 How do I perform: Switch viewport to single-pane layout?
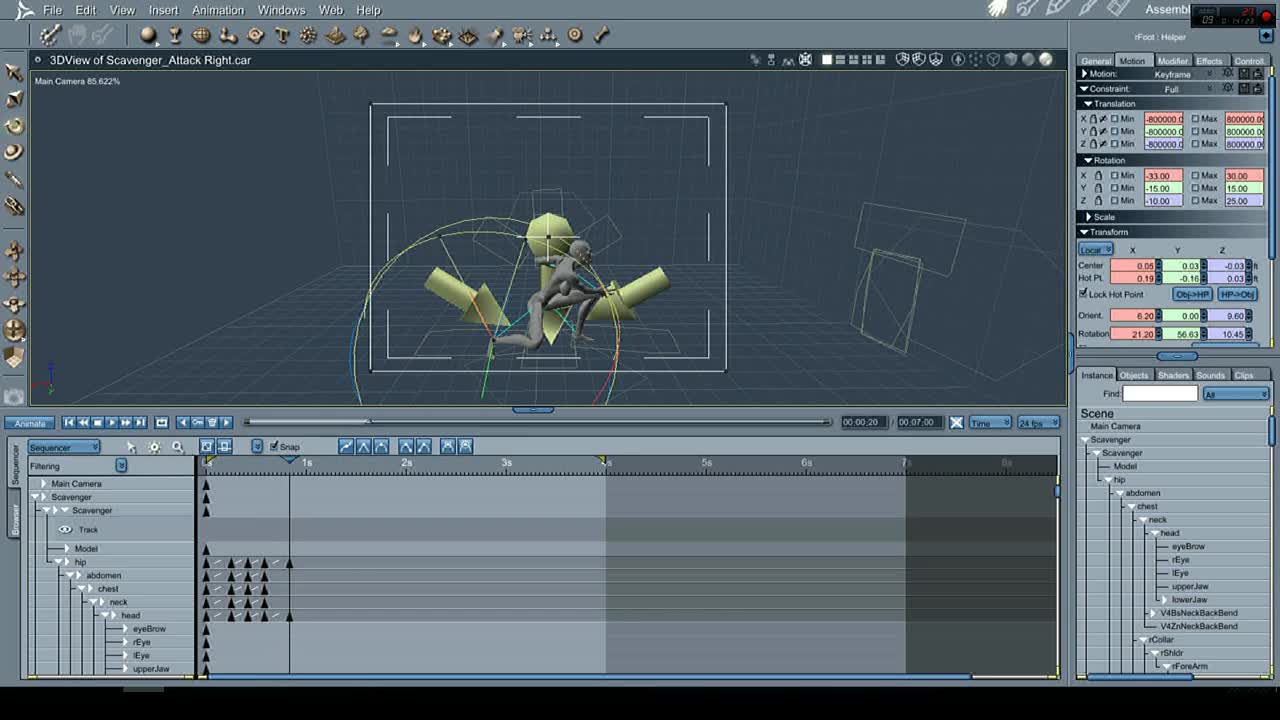(827, 60)
